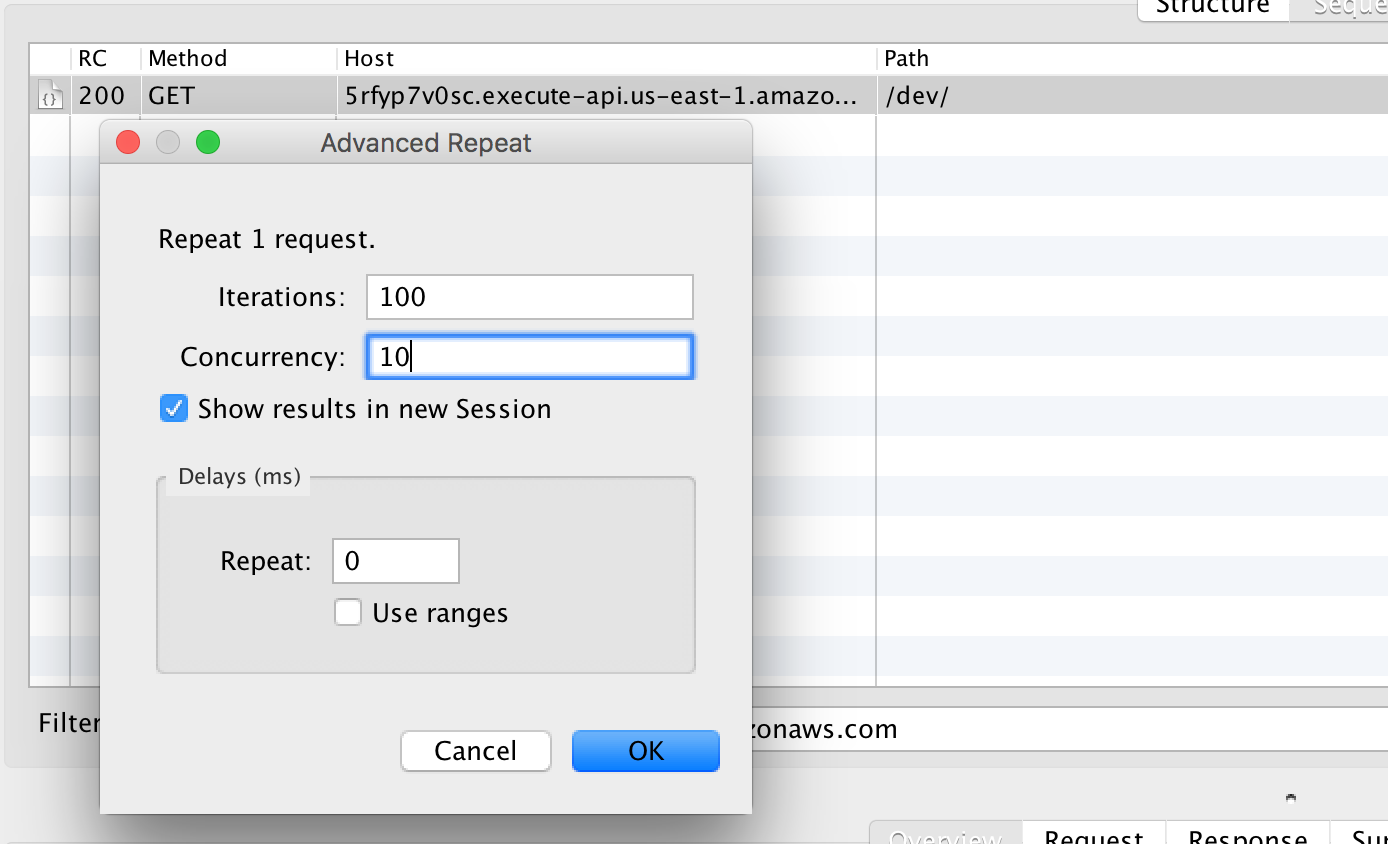Click the green zoom button on Advanced Repeat
Image resolution: width=1388 pixels, height=844 pixels.
pos(207,142)
